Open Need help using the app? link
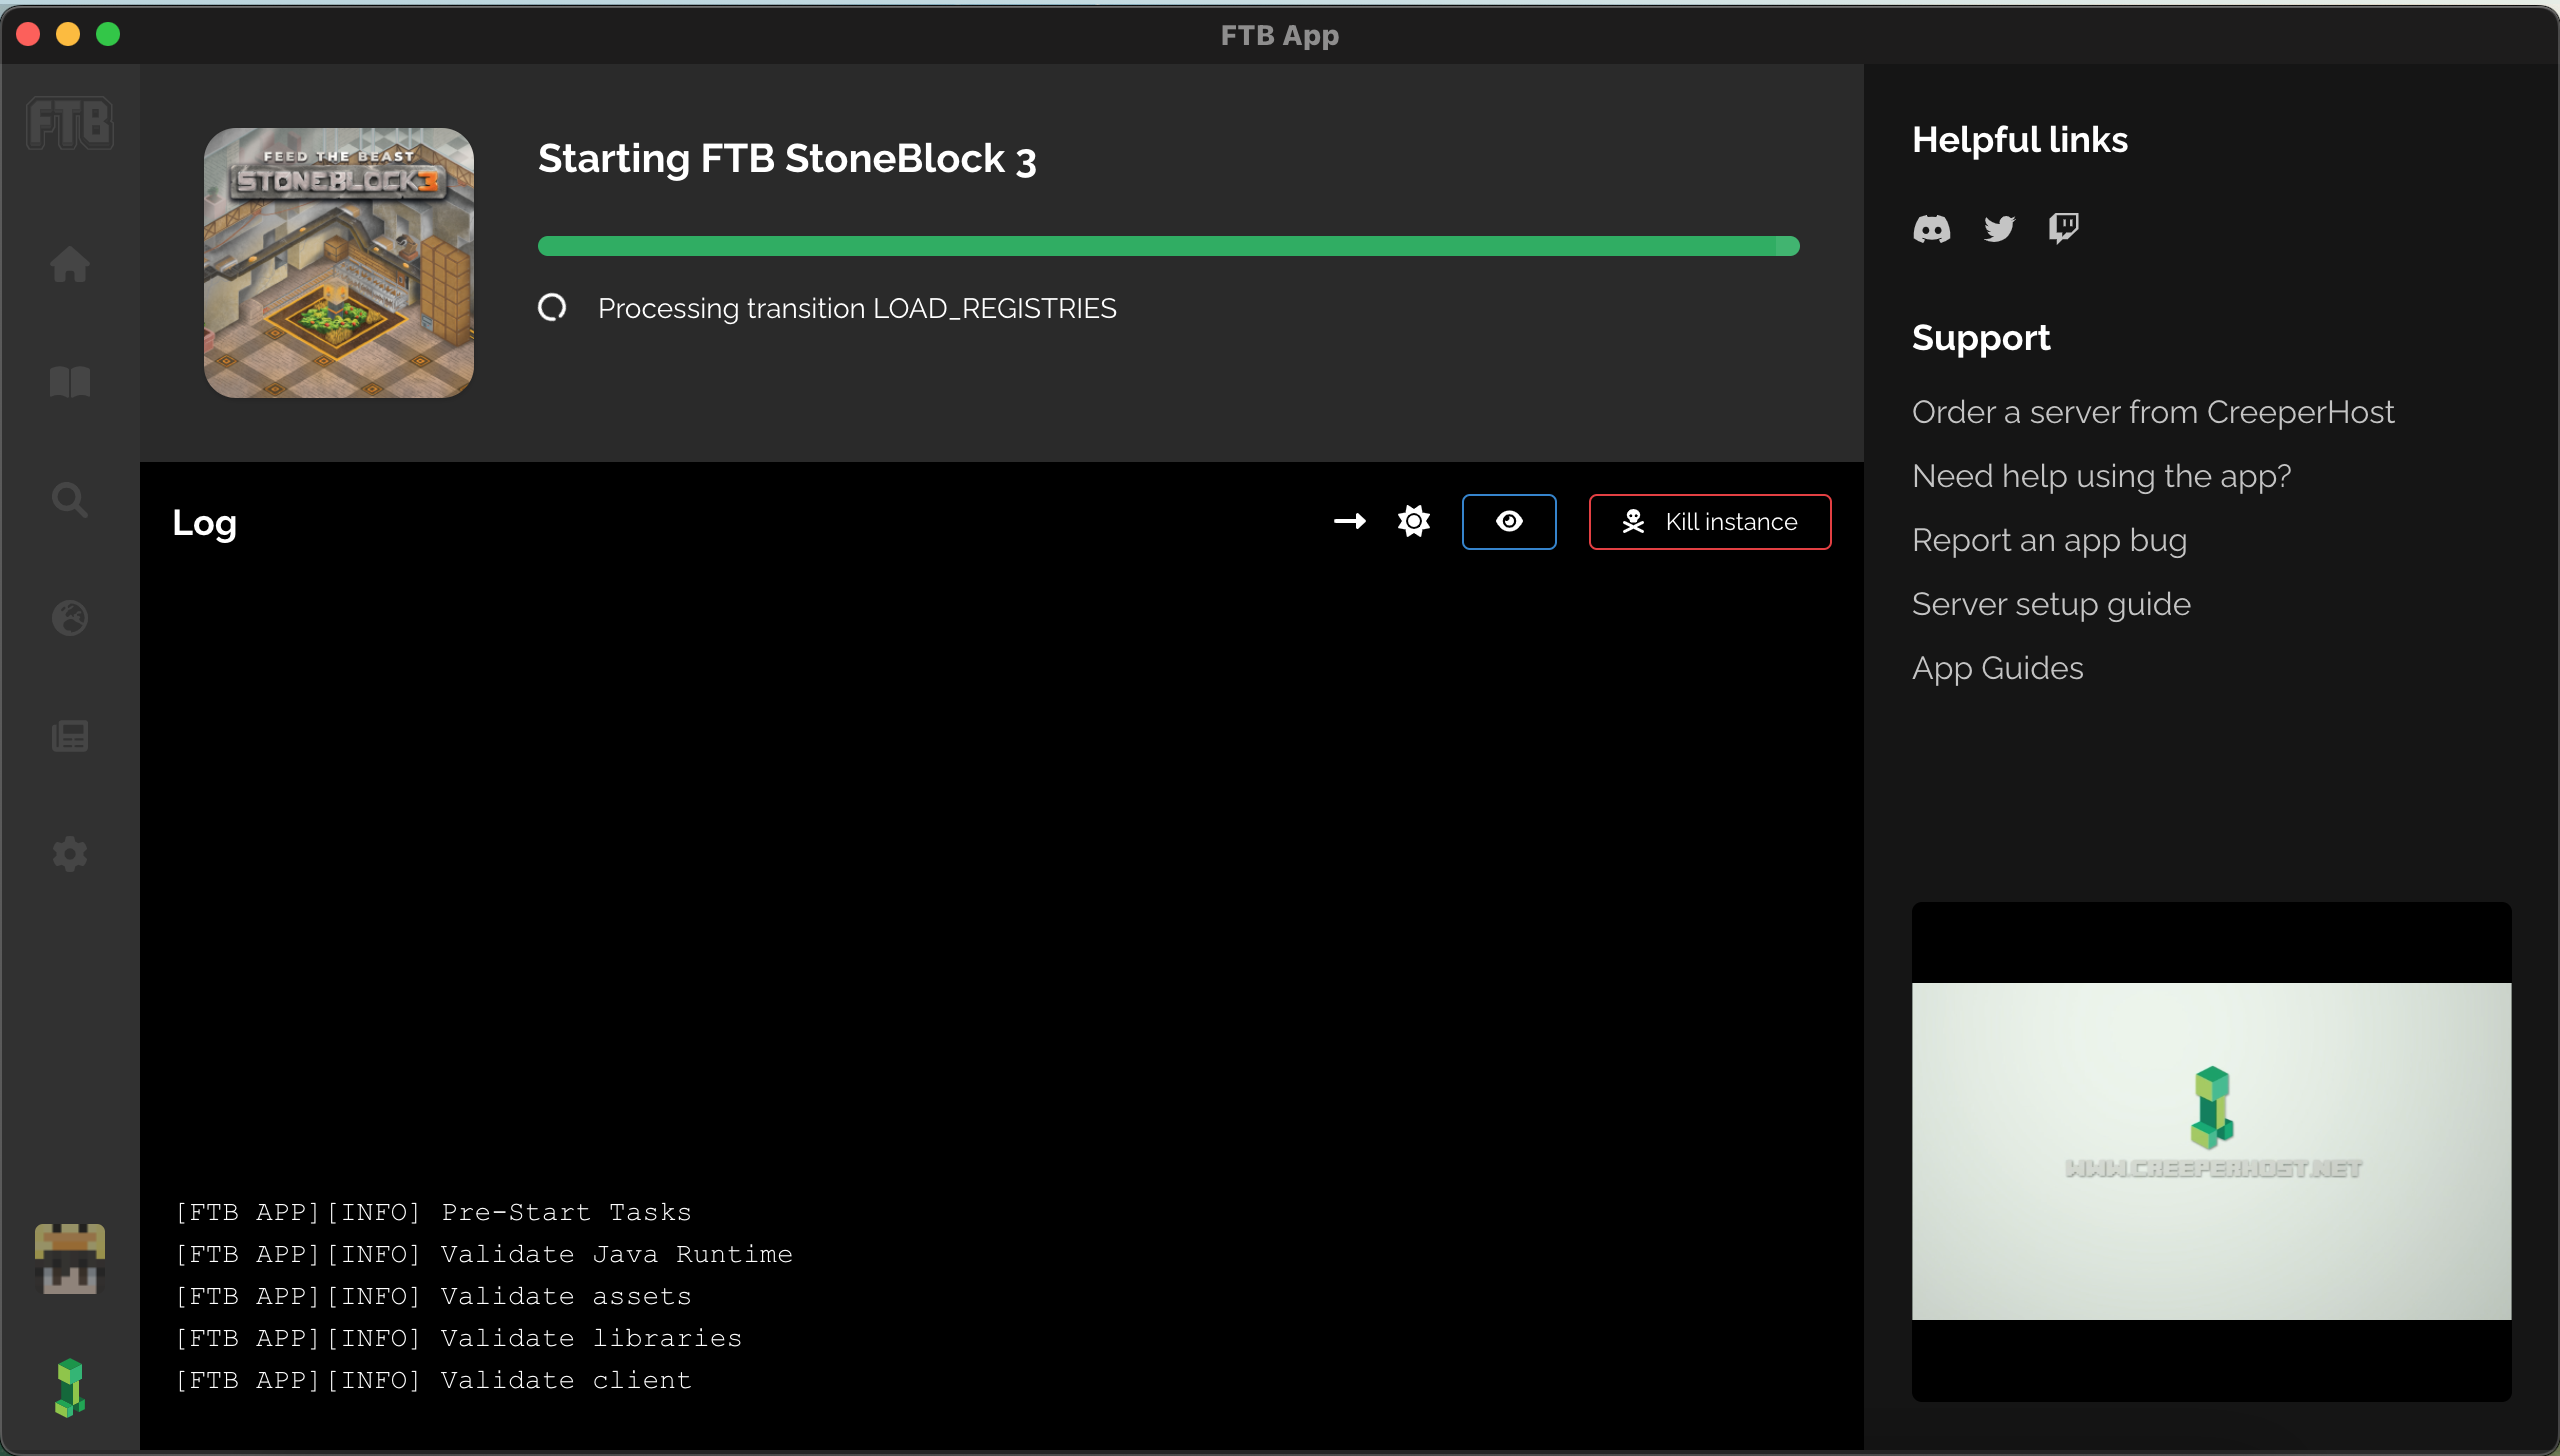 coord(2101,476)
